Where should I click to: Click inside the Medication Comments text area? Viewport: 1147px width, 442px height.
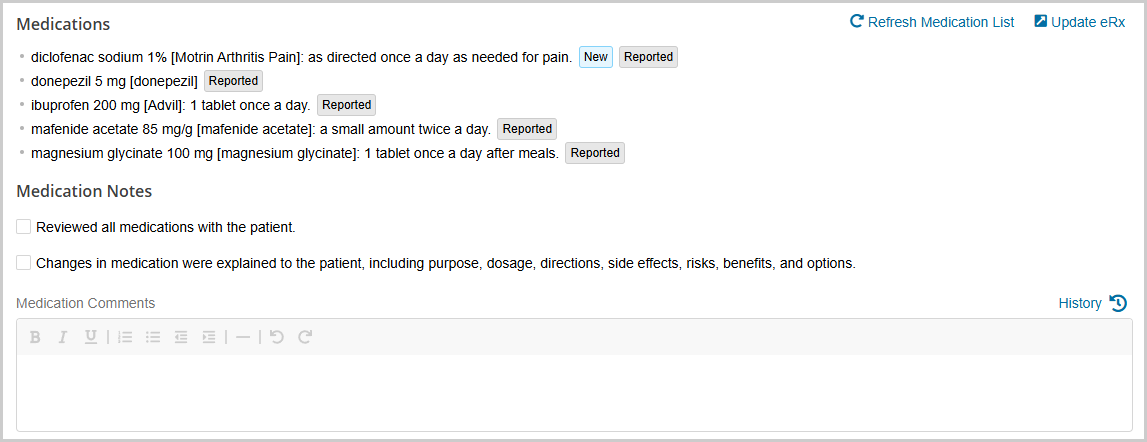[574, 392]
